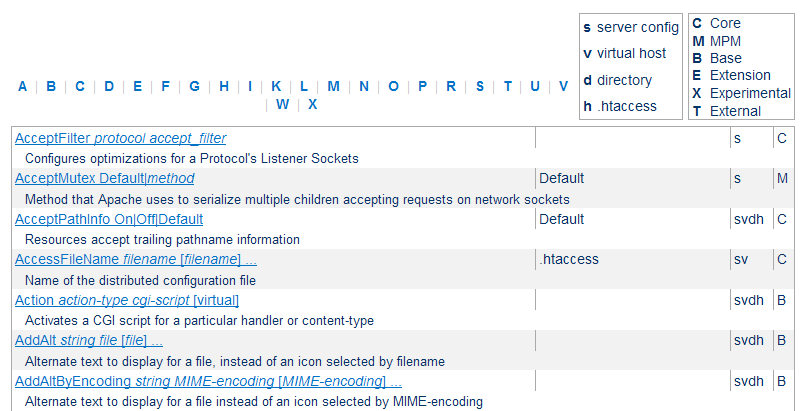This screenshot has height=411, width=805.
Task: Jump to letter H in index
Action: pos(224,86)
